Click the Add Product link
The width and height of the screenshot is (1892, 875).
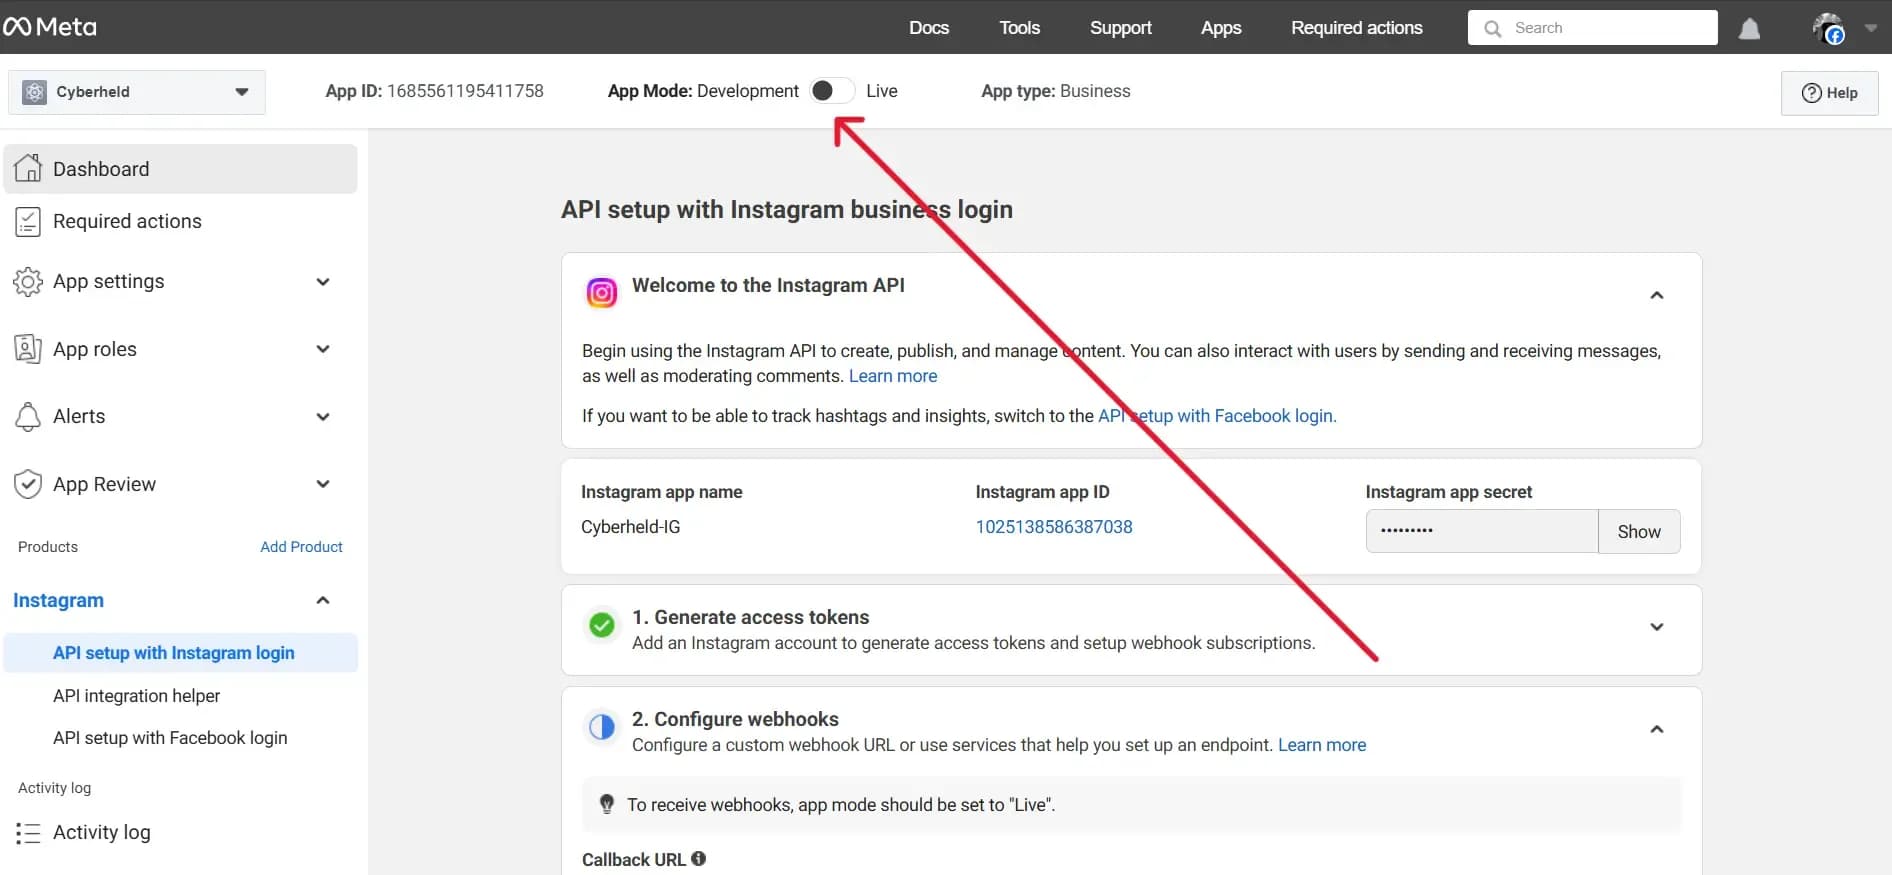click(301, 547)
